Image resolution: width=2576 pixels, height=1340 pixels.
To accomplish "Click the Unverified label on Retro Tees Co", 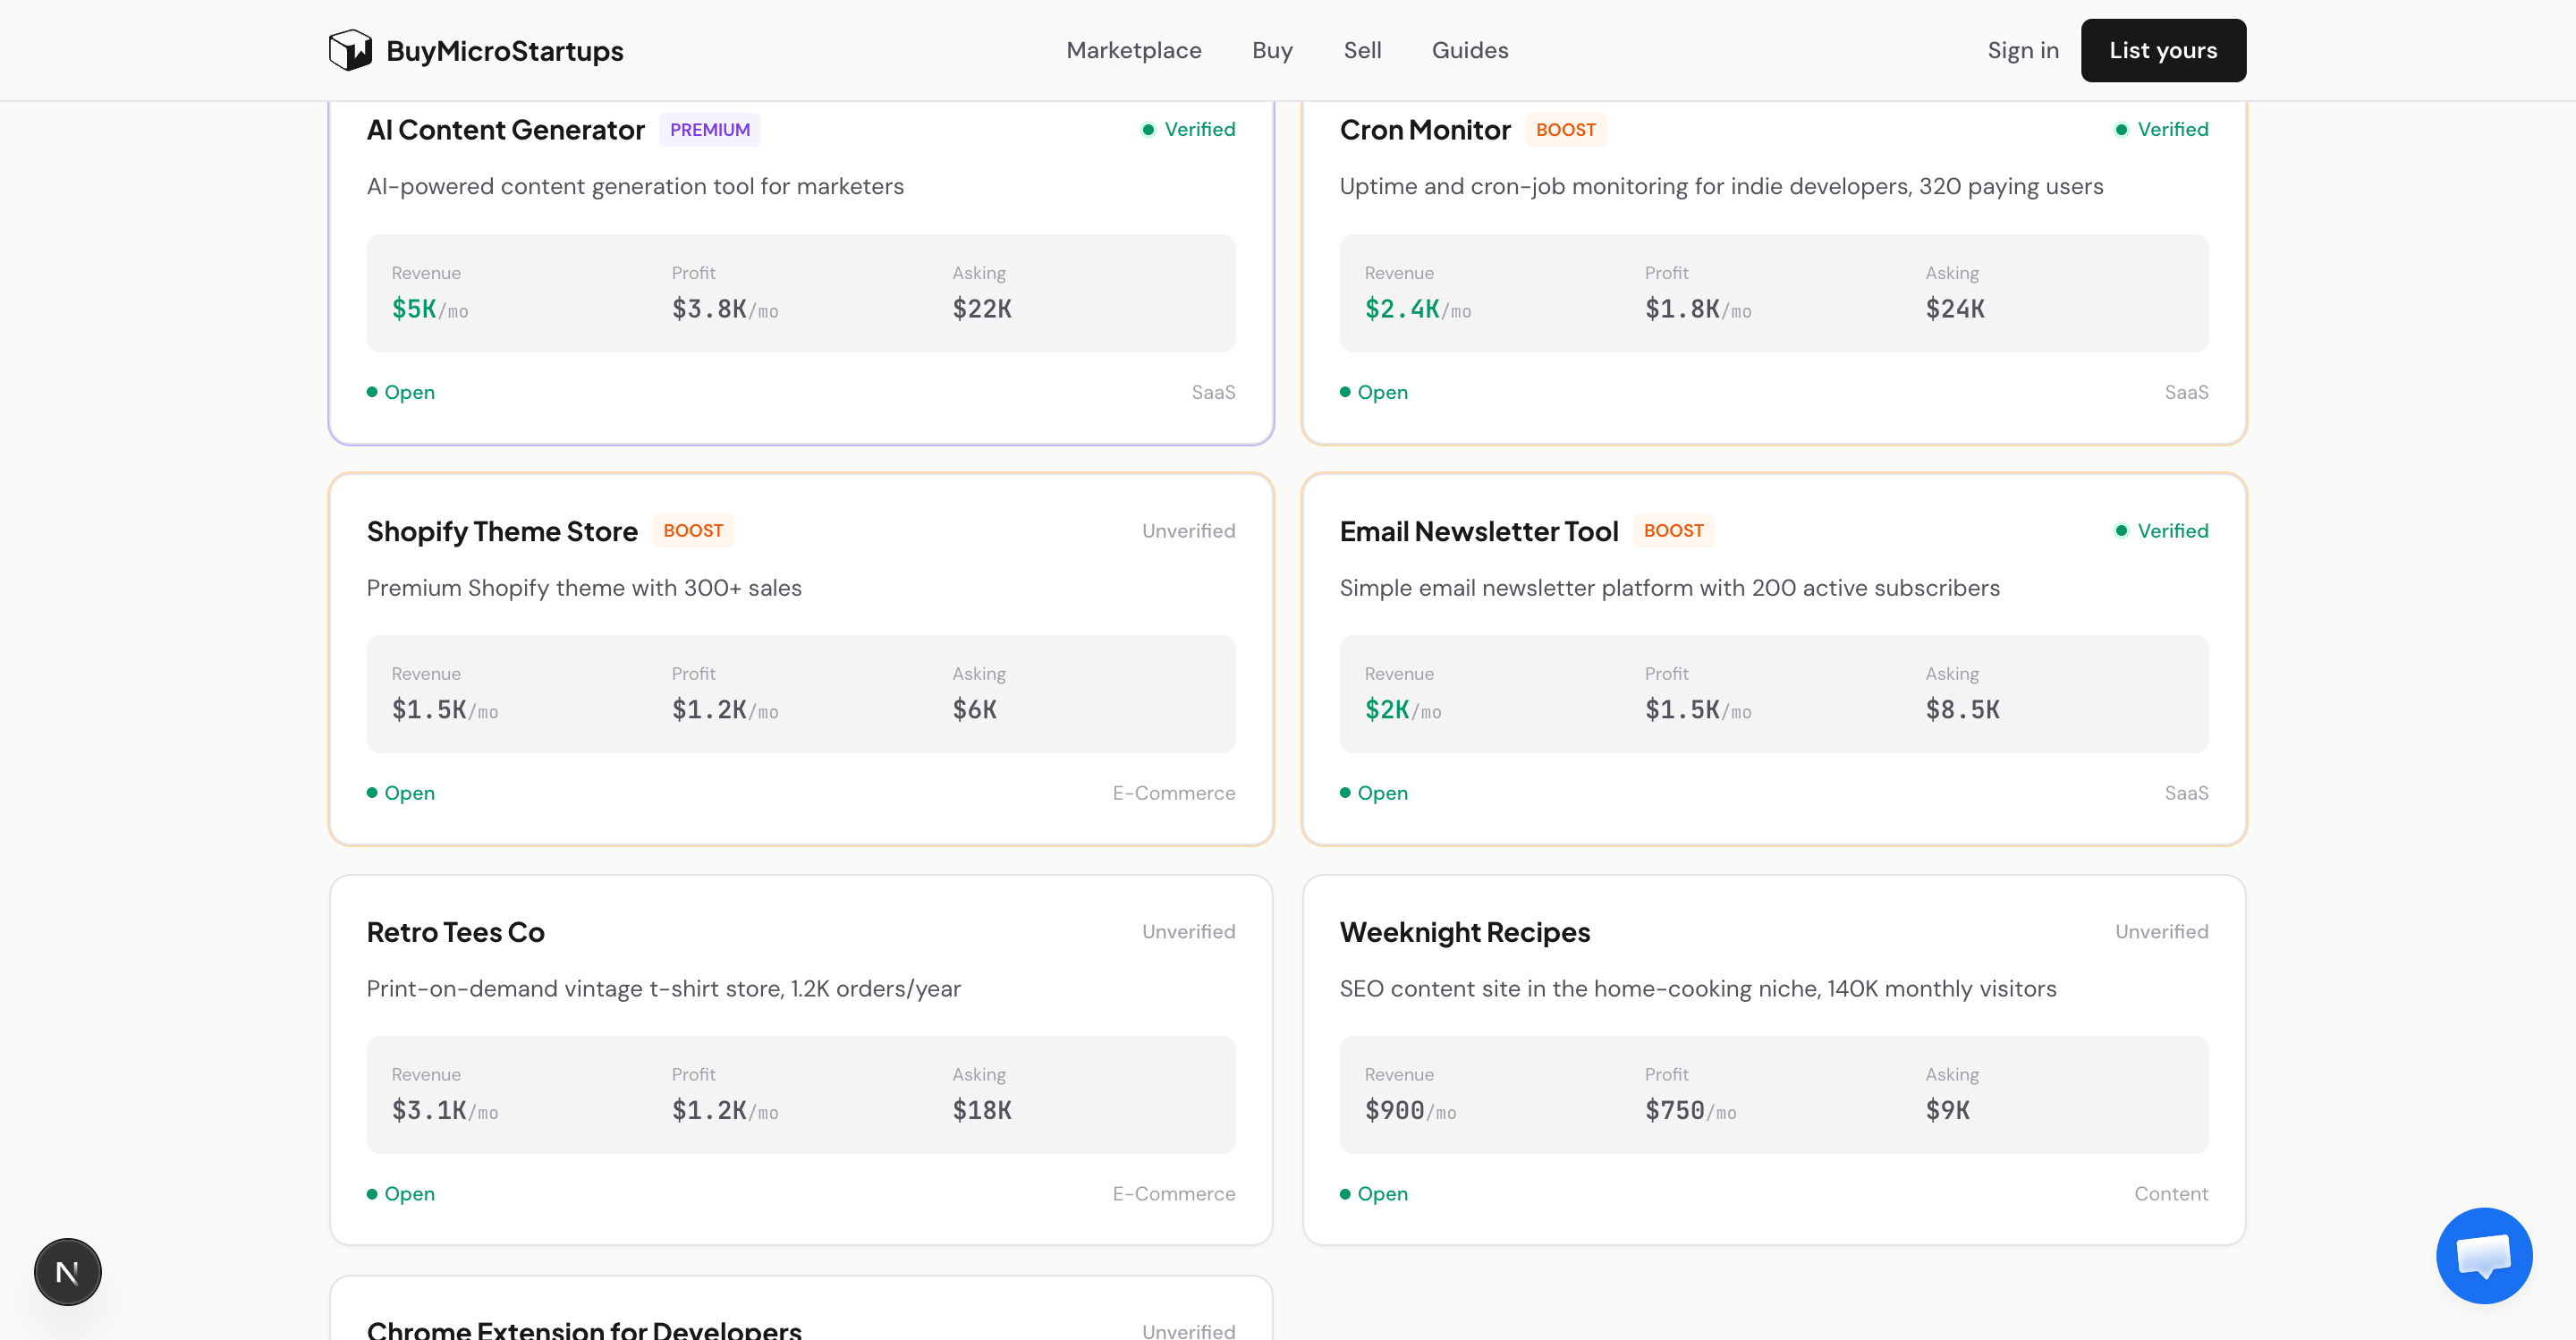I will [1189, 931].
